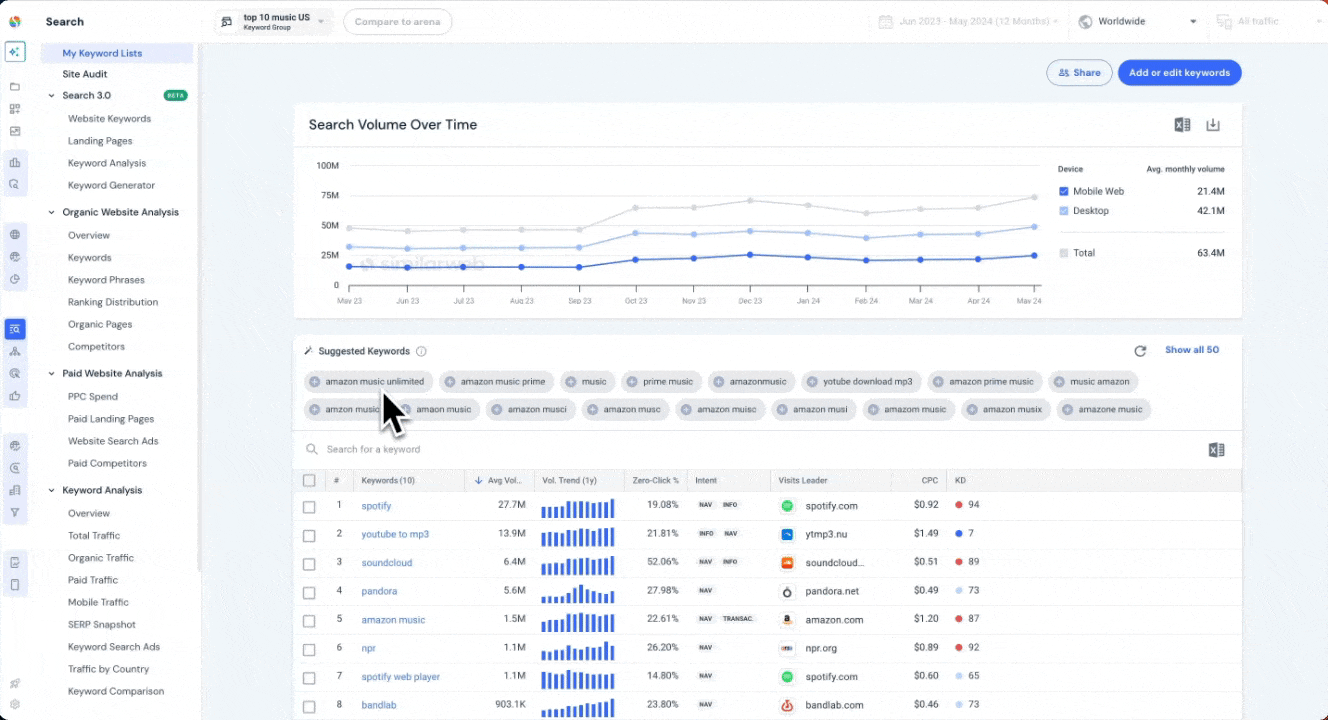The image size is (1328, 720).
Task: Click the Excel export icon above the keyword table
Action: coord(1216,449)
